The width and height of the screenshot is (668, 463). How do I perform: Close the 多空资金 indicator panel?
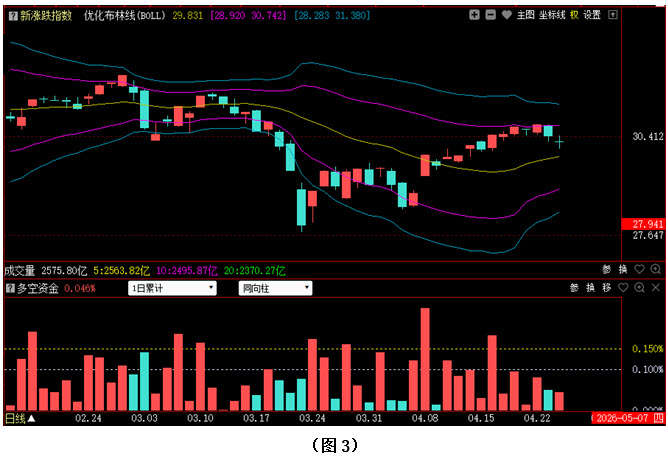coord(655,288)
